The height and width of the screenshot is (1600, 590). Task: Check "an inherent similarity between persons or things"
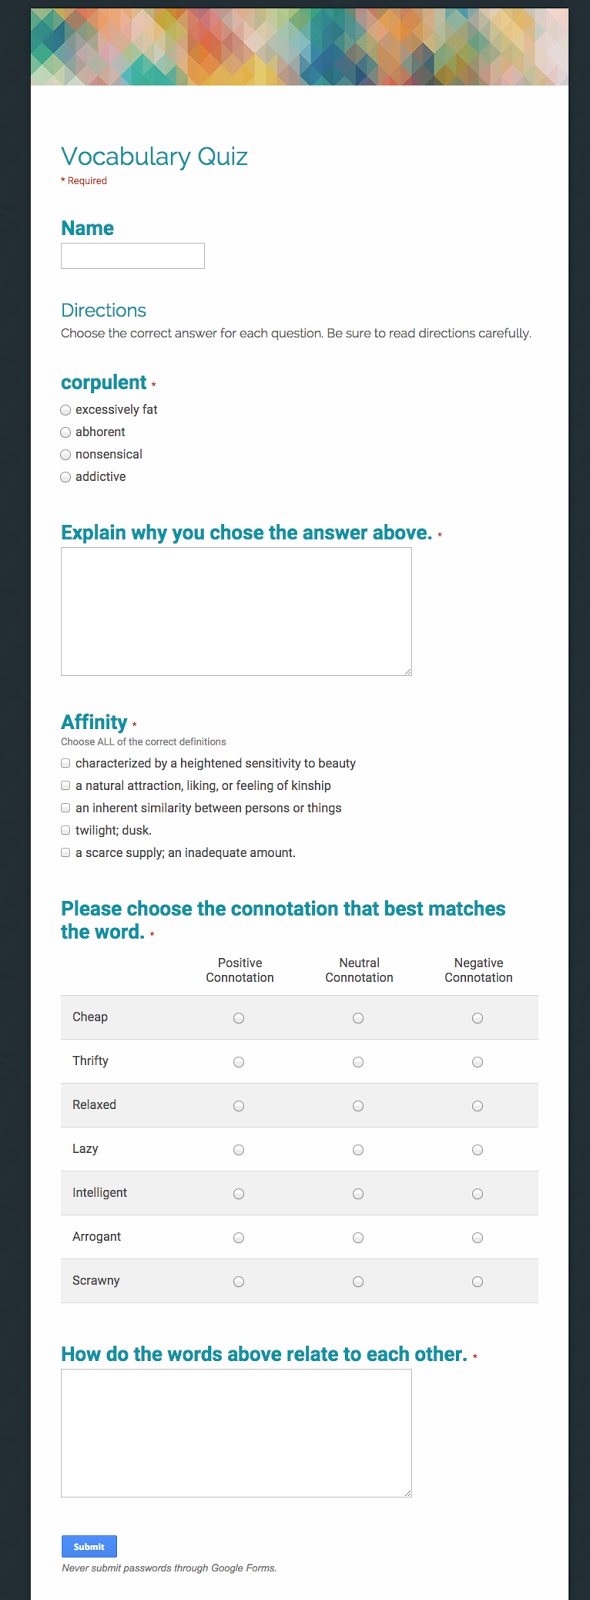65,807
